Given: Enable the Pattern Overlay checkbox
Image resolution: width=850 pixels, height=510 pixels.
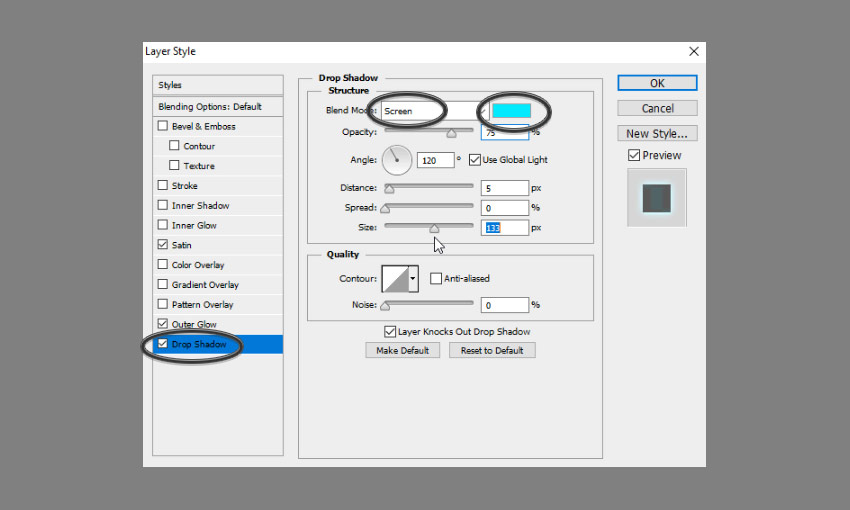Looking at the screenshot, I should click(x=163, y=304).
